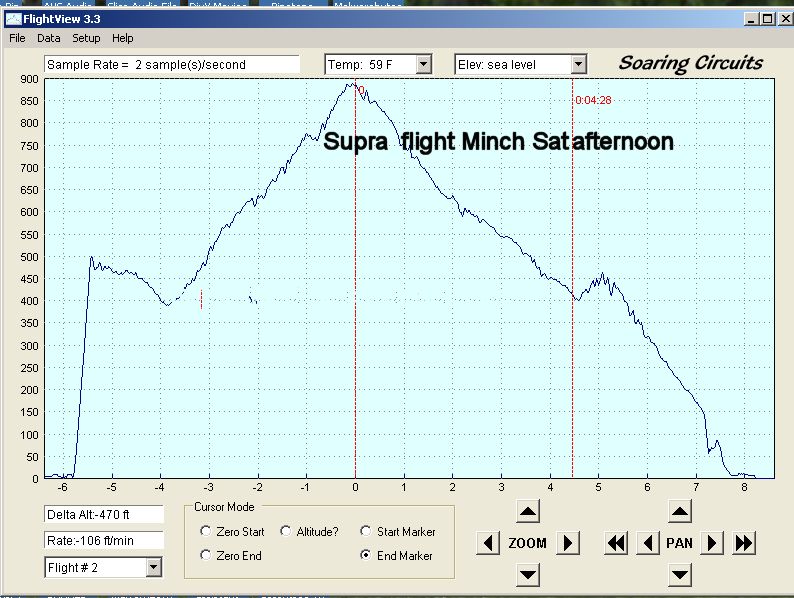Click the Rate -106 ft/min field
Image resolution: width=794 pixels, height=598 pixels.
pyautogui.click(x=104, y=541)
